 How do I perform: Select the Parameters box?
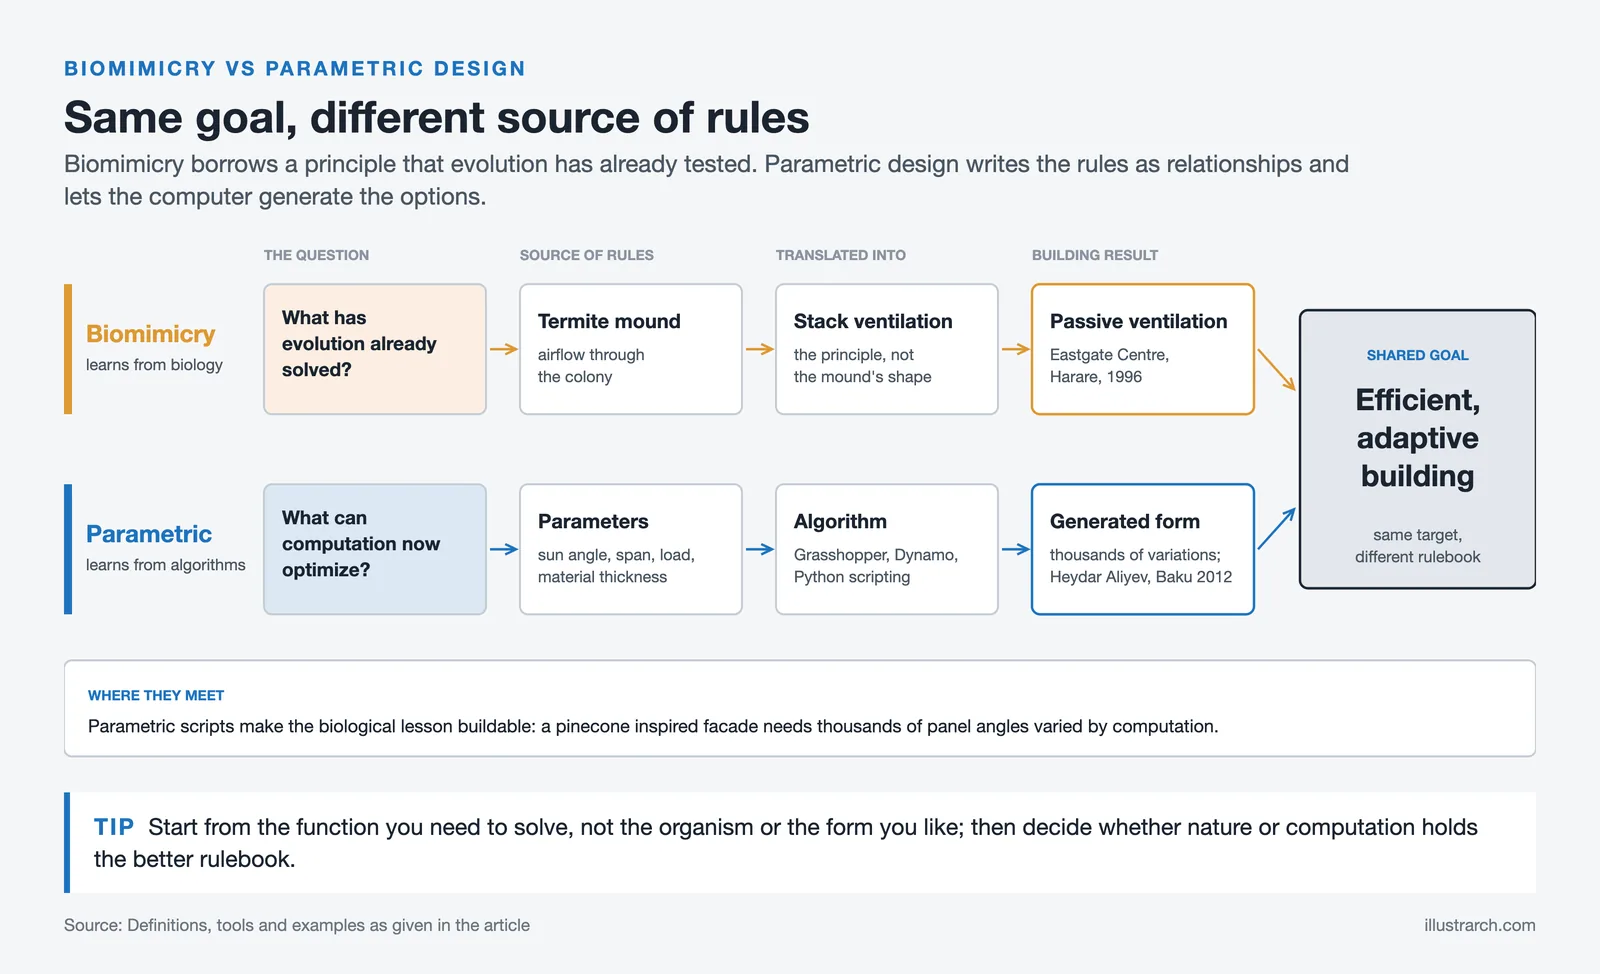point(631,549)
